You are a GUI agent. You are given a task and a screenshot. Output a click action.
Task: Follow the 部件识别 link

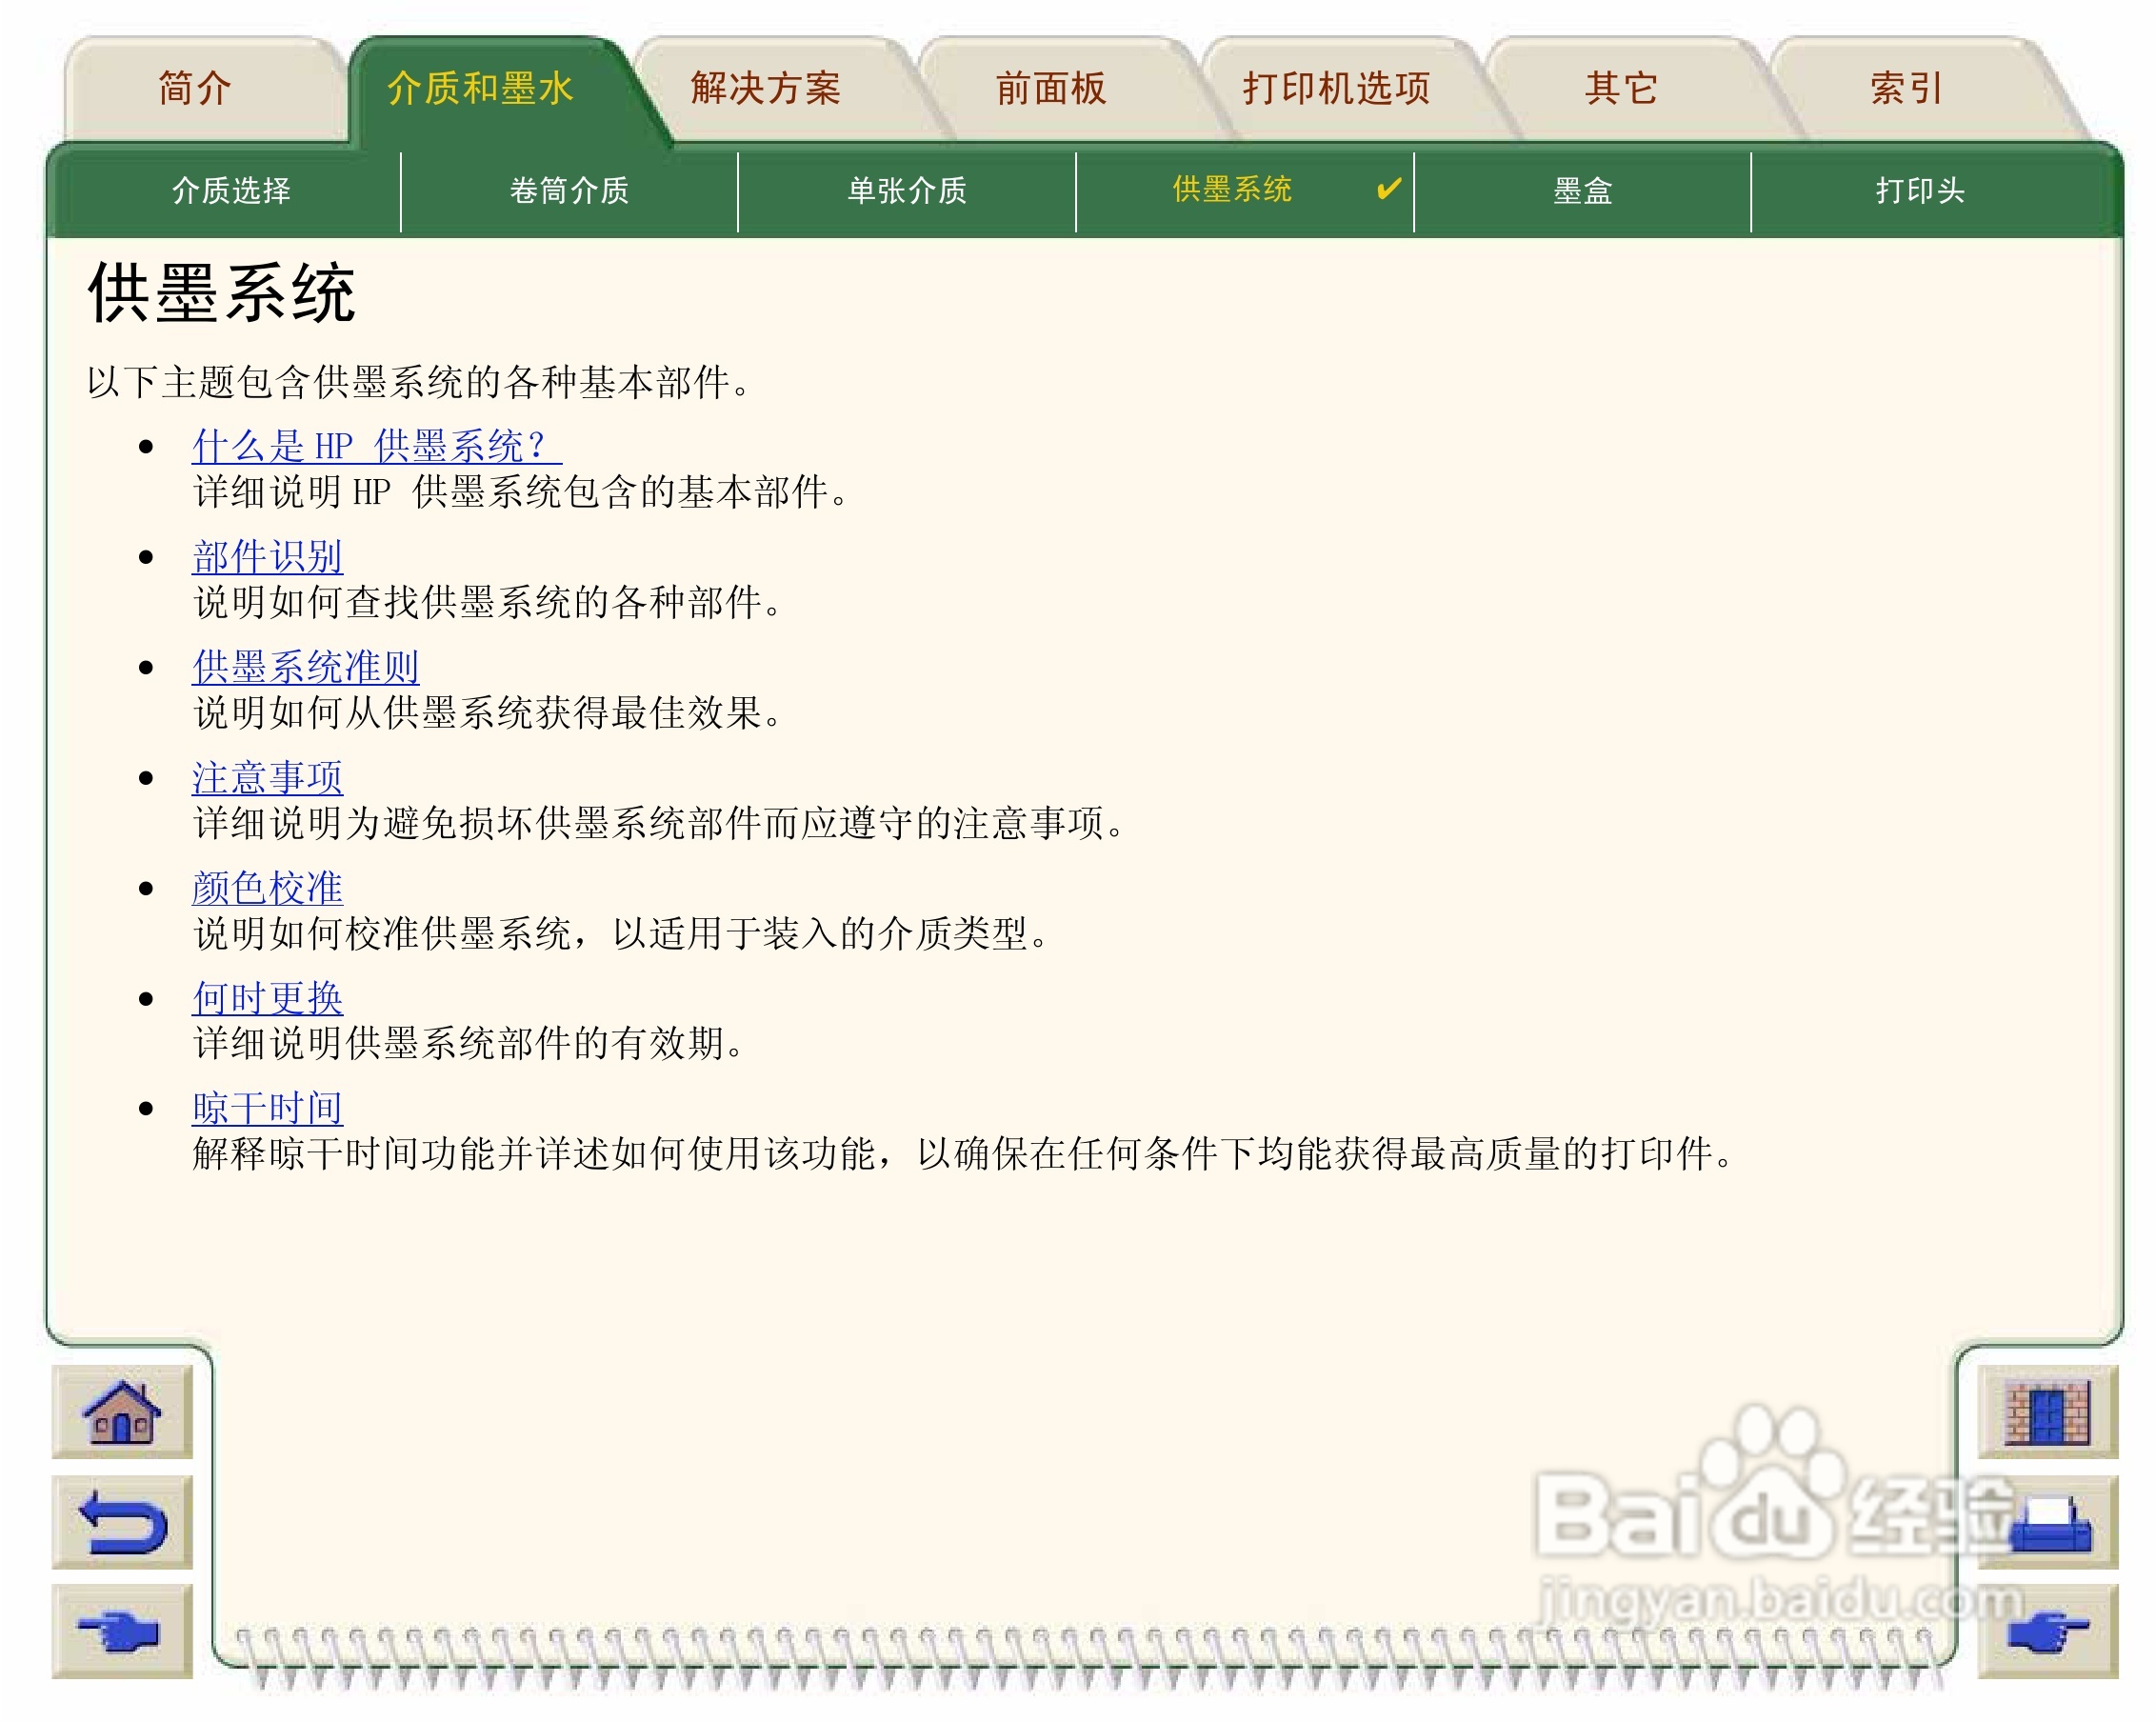267,557
